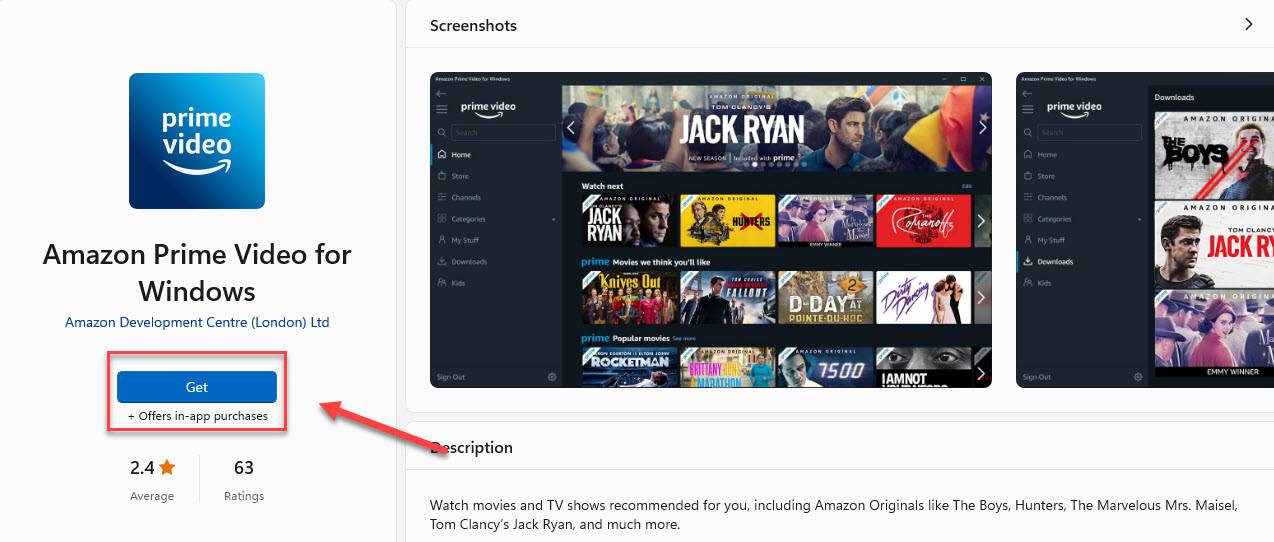The height and width of the screenshot is (542, 1274).
Task: Expand the Screenshots section with its chevron
Action: point(1248,24)
